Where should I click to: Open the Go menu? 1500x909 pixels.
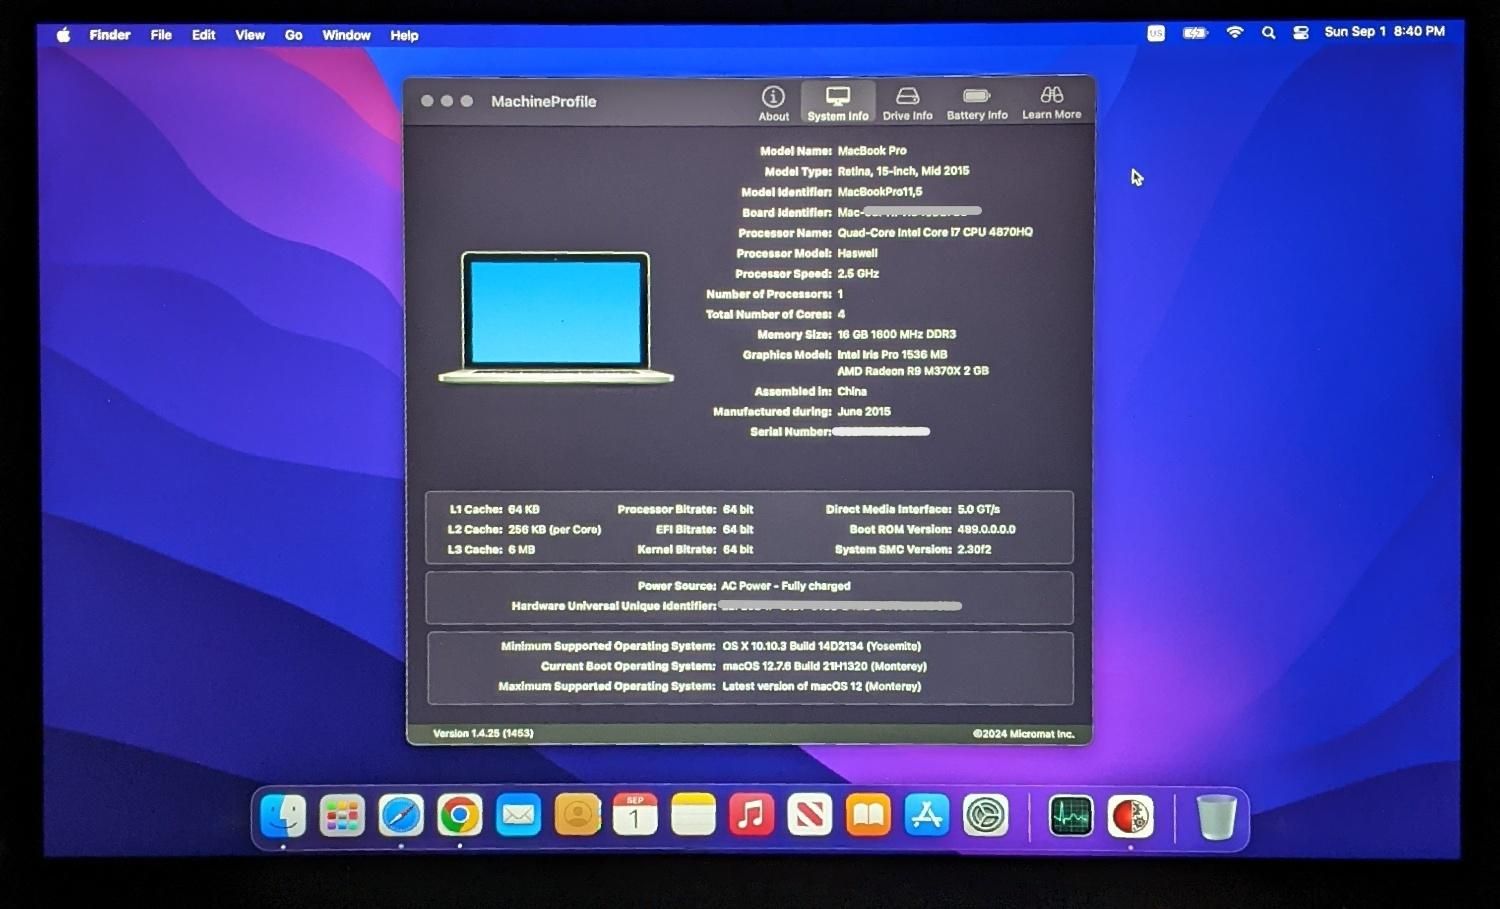click(x=293, y=35)
